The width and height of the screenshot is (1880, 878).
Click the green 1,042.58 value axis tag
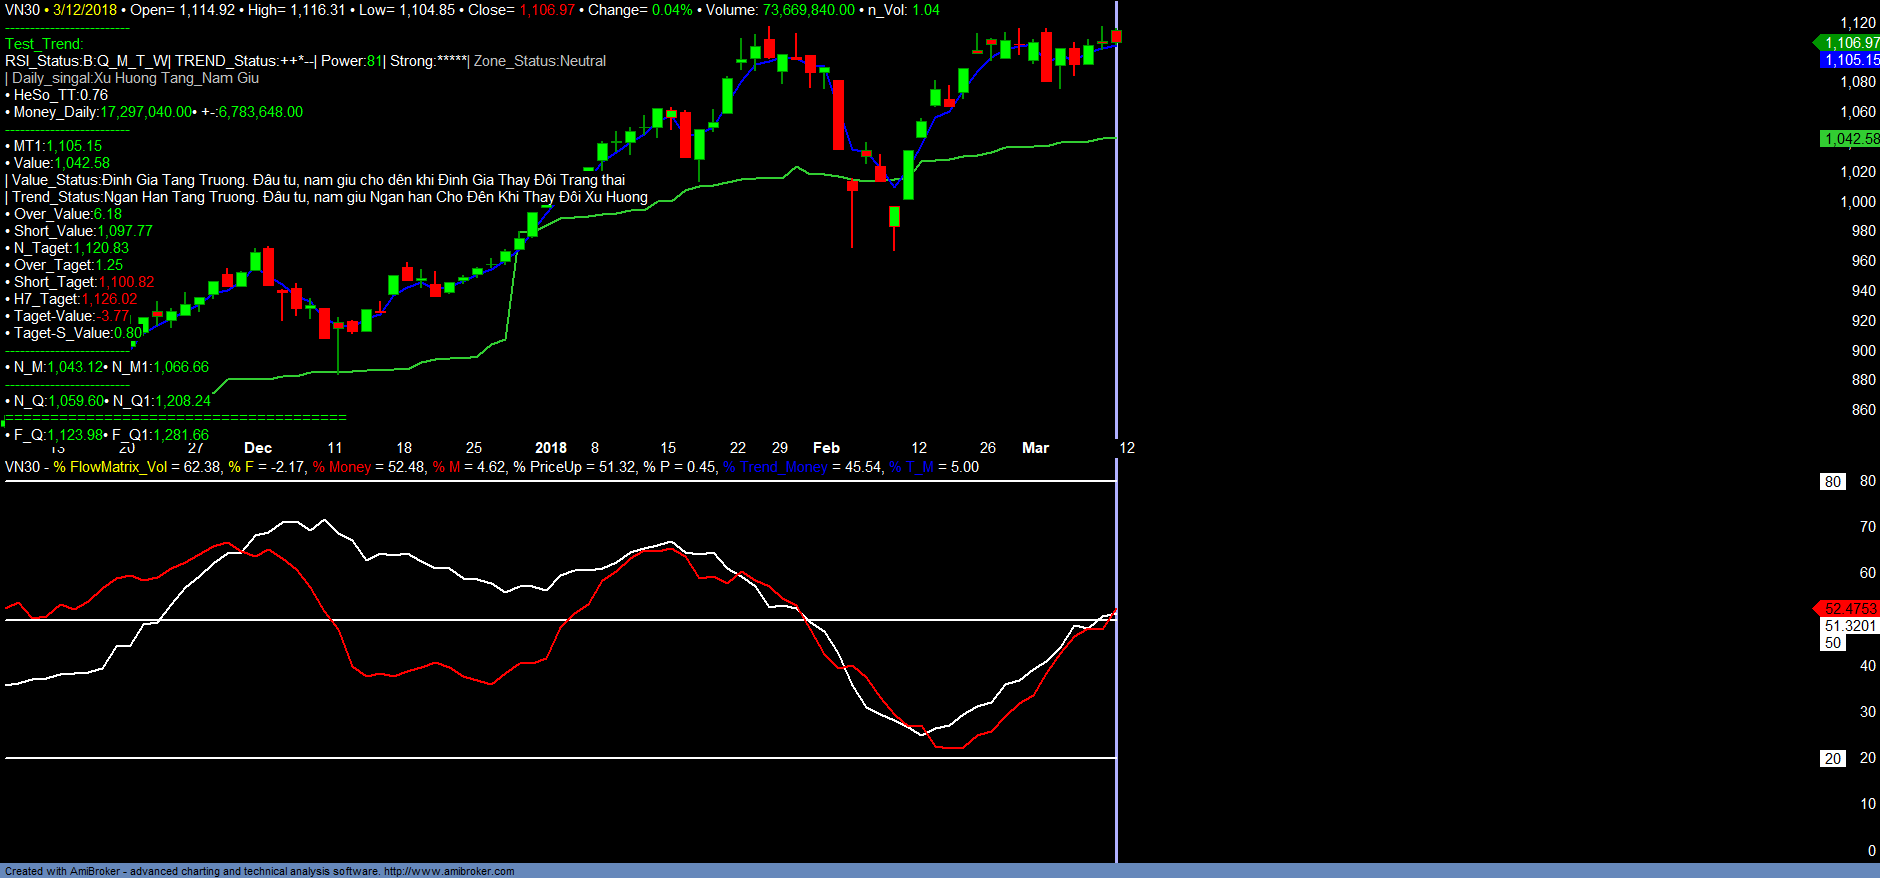pos(1850,139)
